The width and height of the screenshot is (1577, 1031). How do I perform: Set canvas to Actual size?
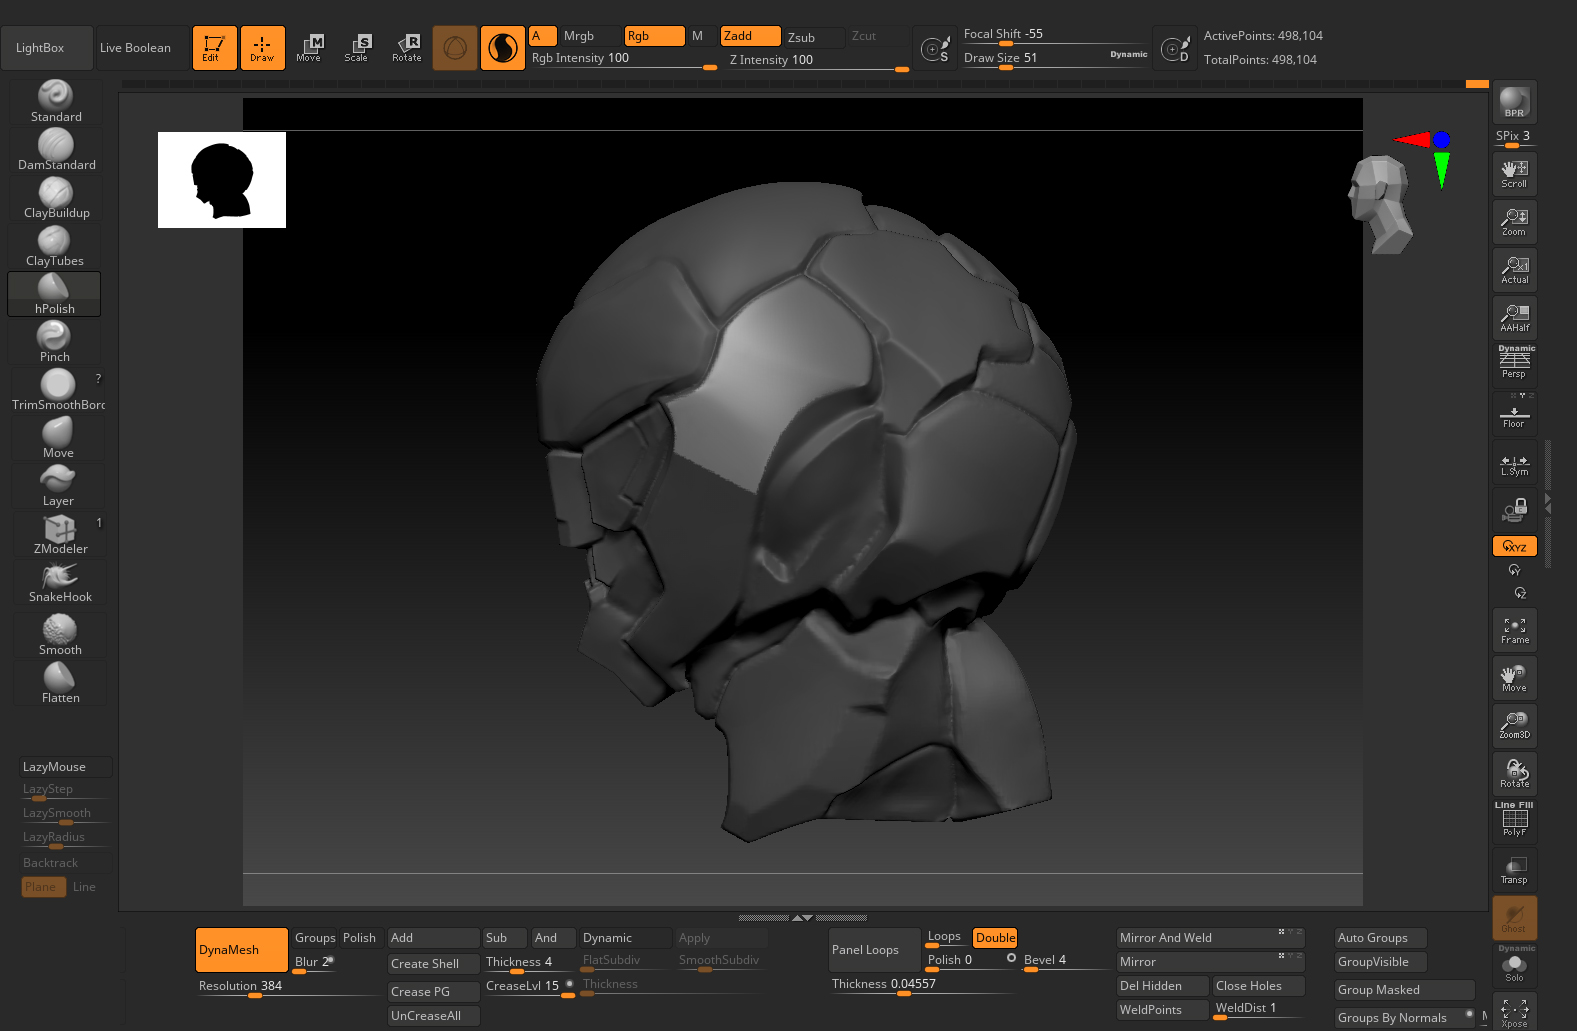[x=1514, y=271]
